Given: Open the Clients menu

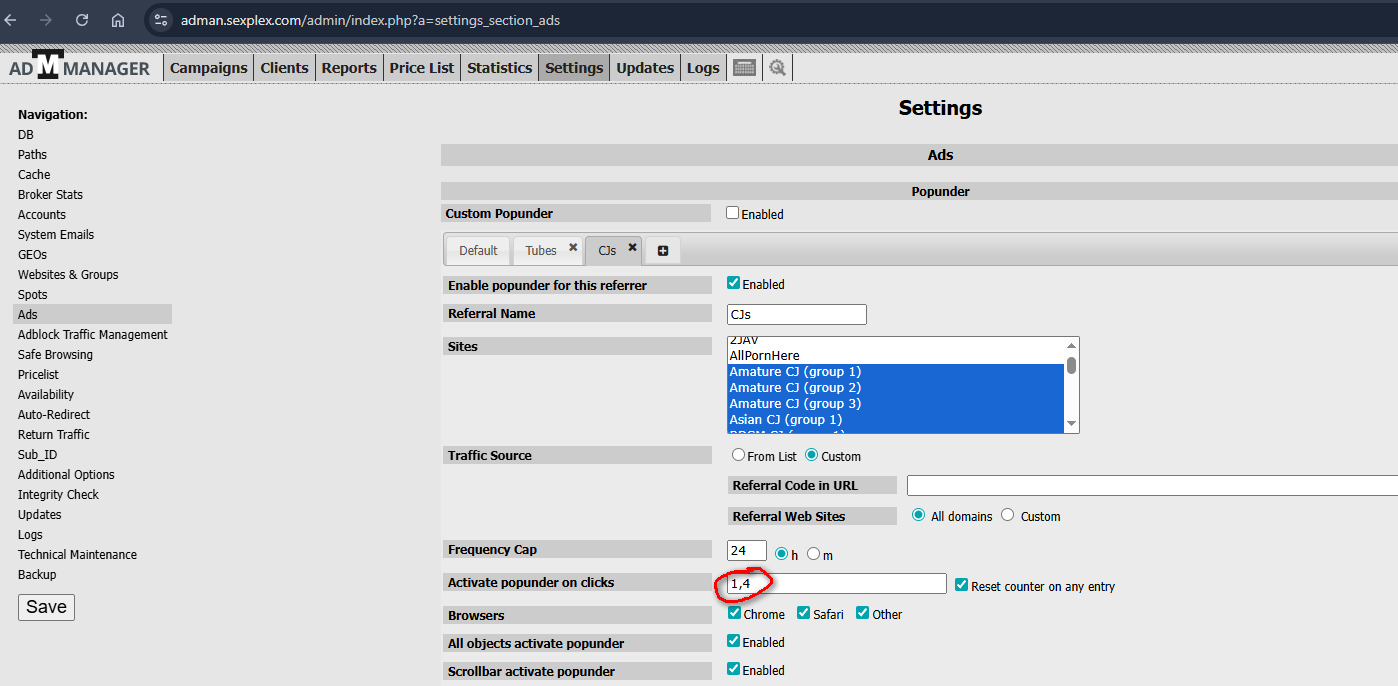Looking at the screenshot, I should coord(284,68).
